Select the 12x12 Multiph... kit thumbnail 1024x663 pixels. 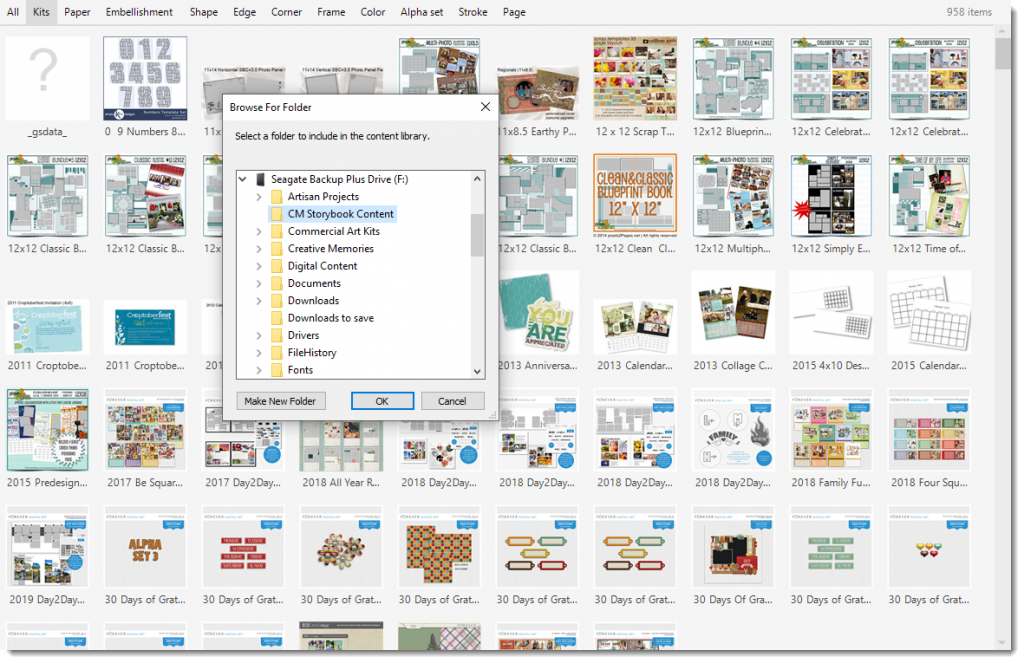[x=733, y=196]
